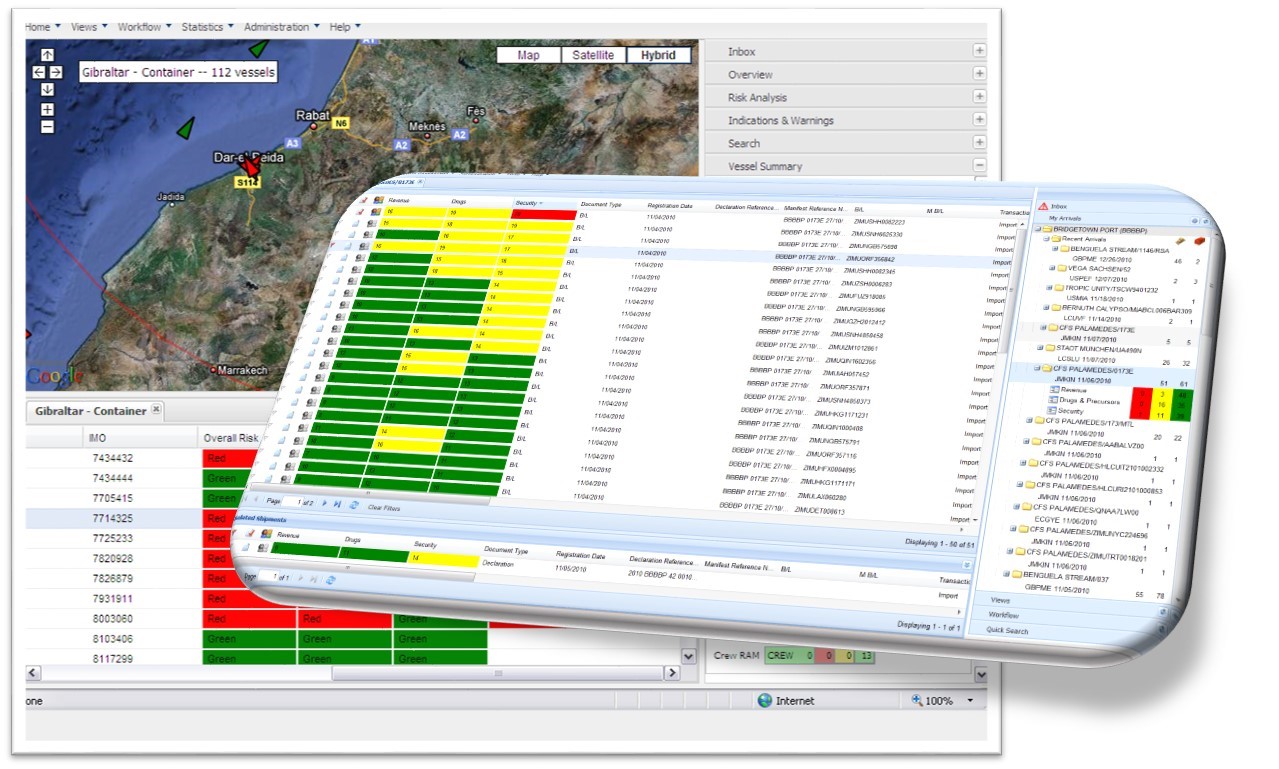Click the Inbox warning triangle icon
This screenshot has width=1279, height=769.
pyautogui.click(x=1043, y=205)
